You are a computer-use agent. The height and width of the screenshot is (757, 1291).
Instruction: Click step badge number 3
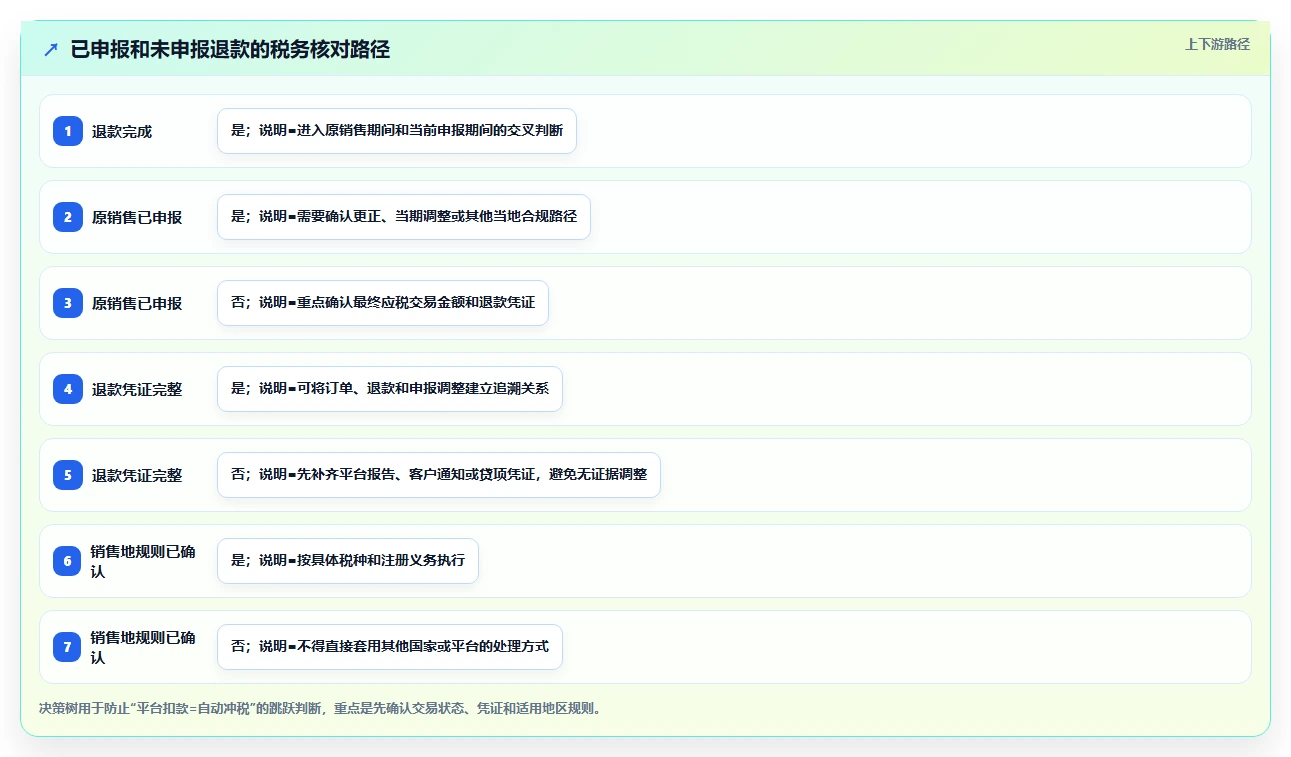68,303
